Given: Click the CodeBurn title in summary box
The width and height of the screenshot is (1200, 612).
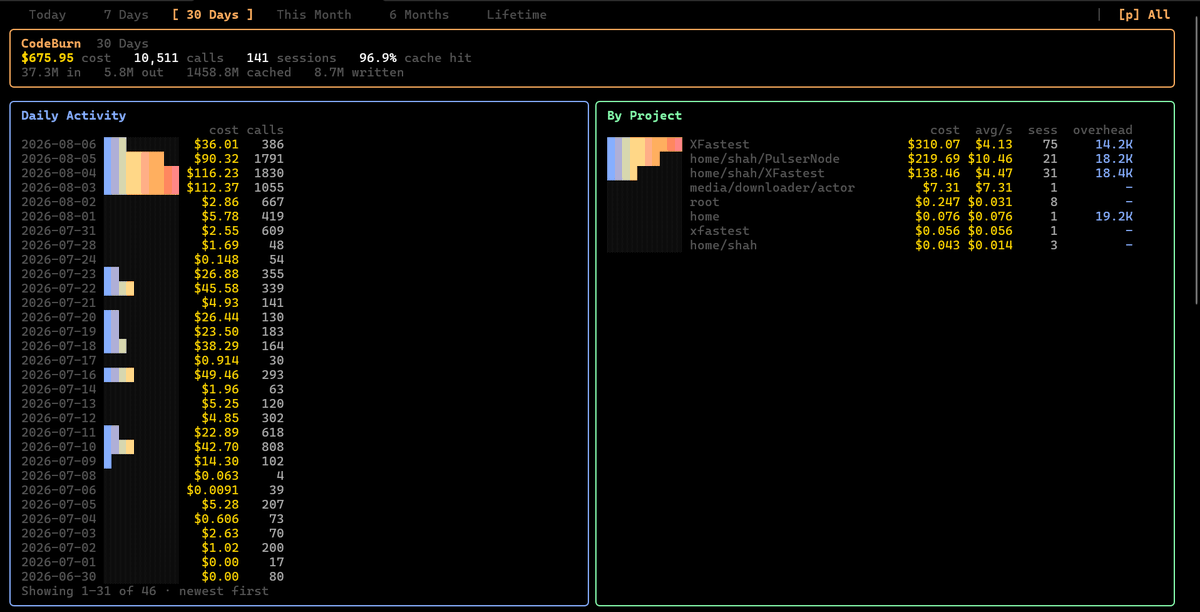Looking at the screenshot, I should coord(51,44).
